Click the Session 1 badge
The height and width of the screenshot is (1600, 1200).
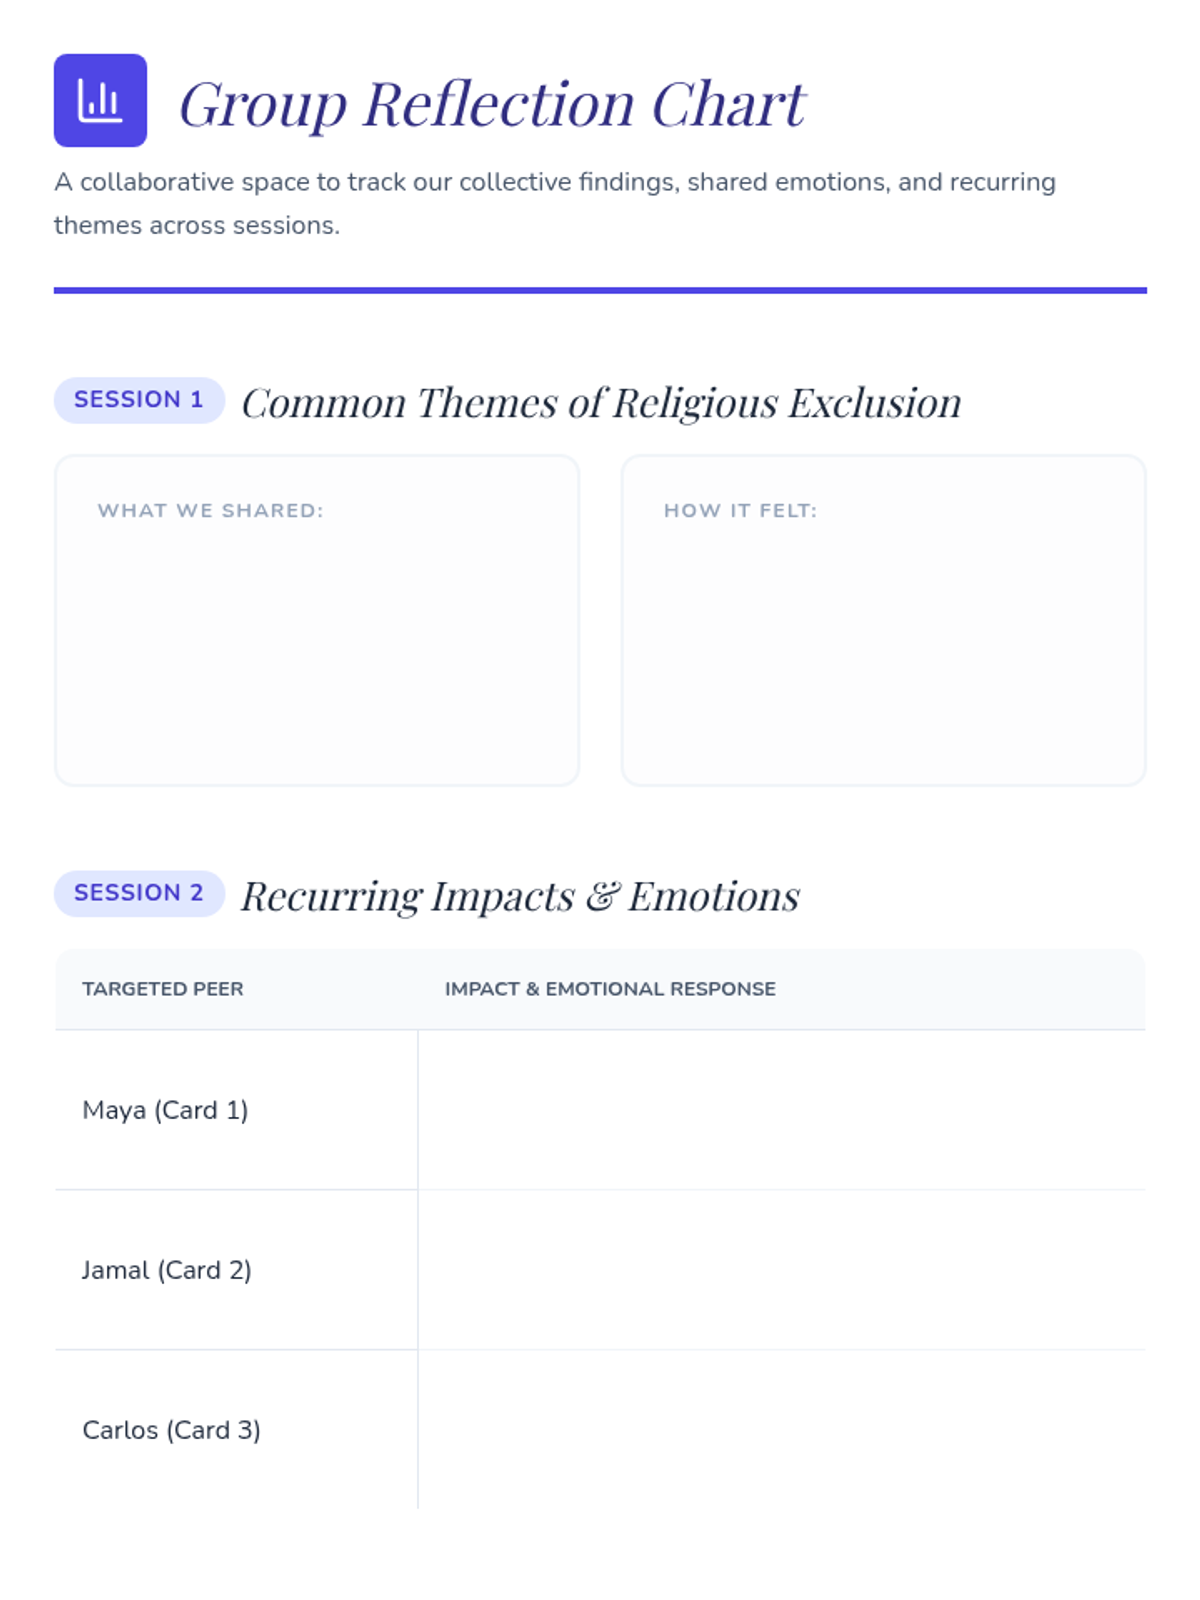tap(139, 400)
